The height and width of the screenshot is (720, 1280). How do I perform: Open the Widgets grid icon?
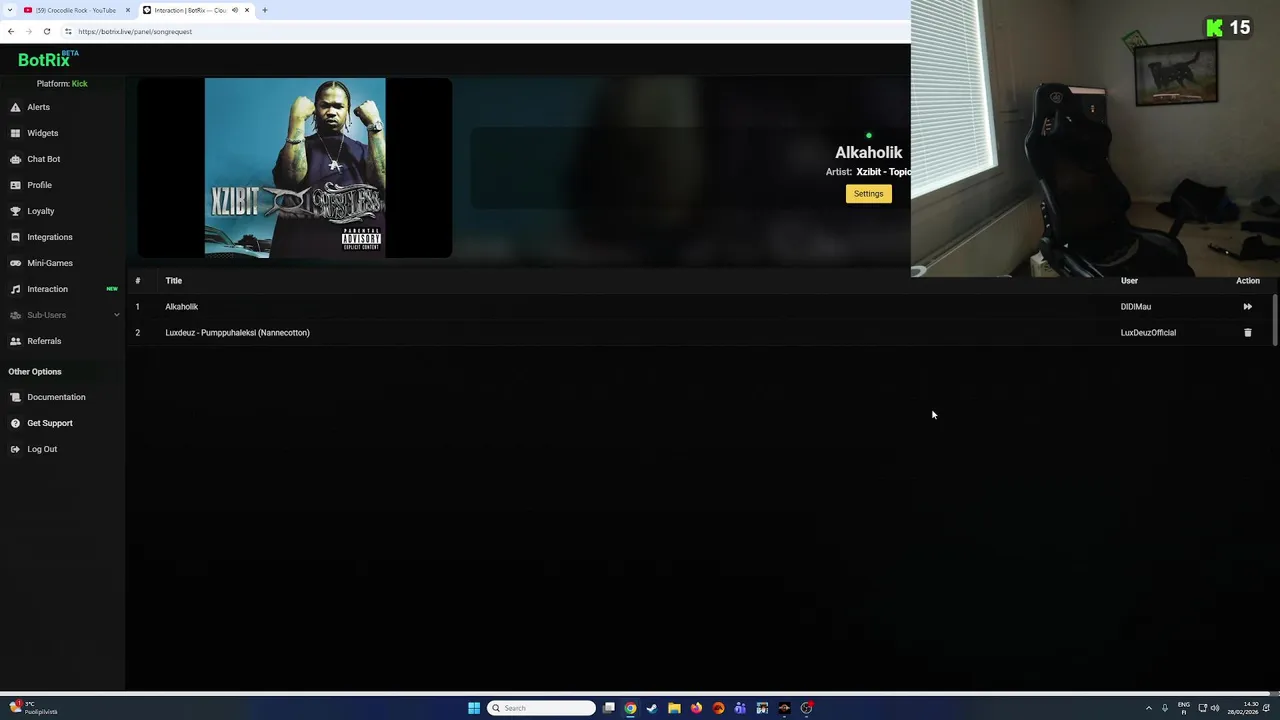(x=15, y=133)
